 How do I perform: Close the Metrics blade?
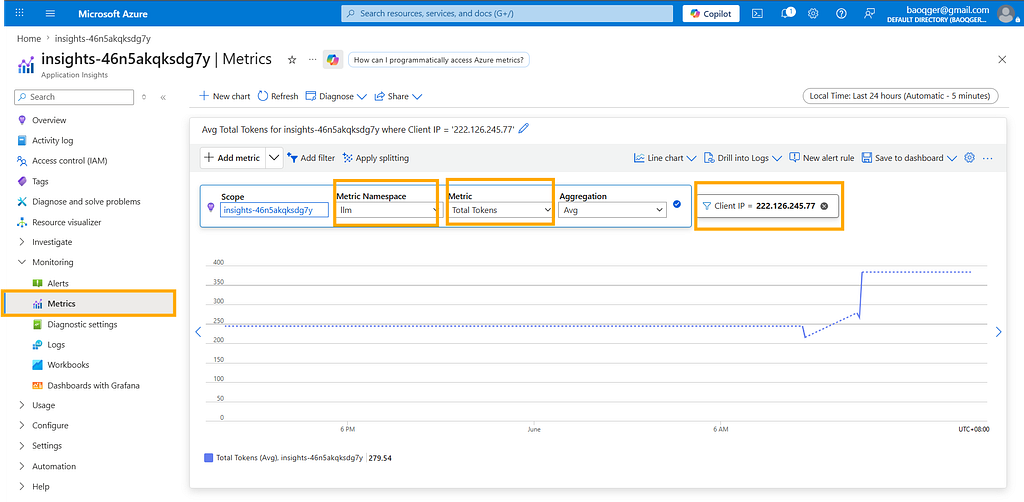pyautogui.click(x=1002, y=59)
